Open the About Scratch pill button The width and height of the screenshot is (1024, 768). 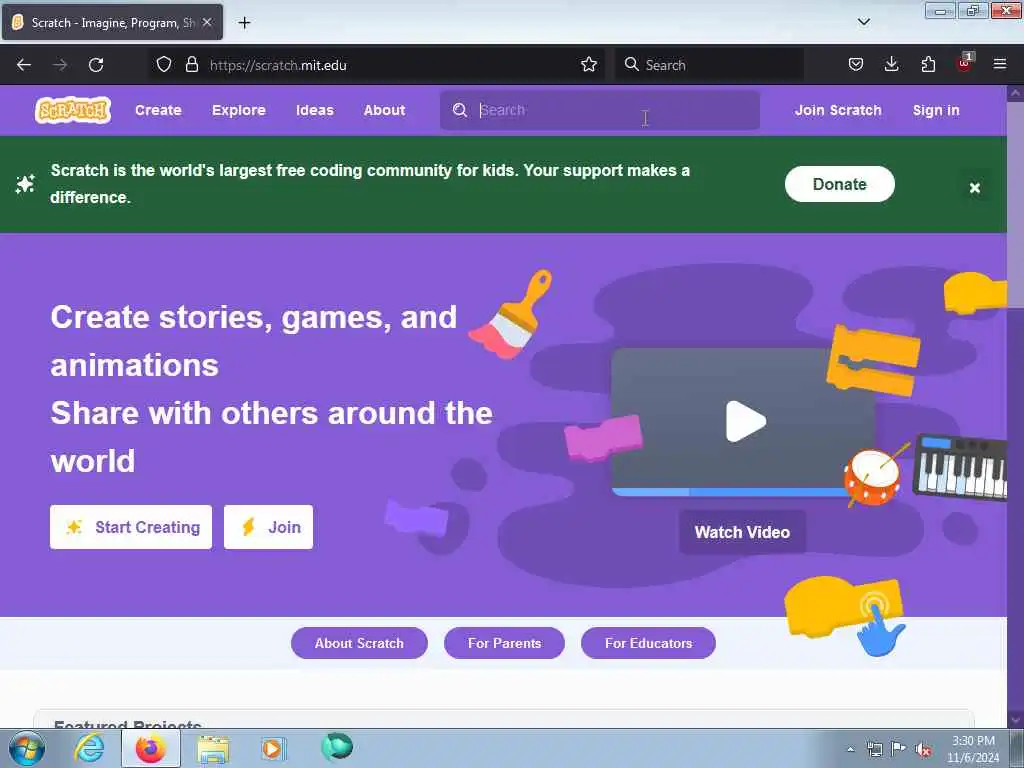click(359, 643)
